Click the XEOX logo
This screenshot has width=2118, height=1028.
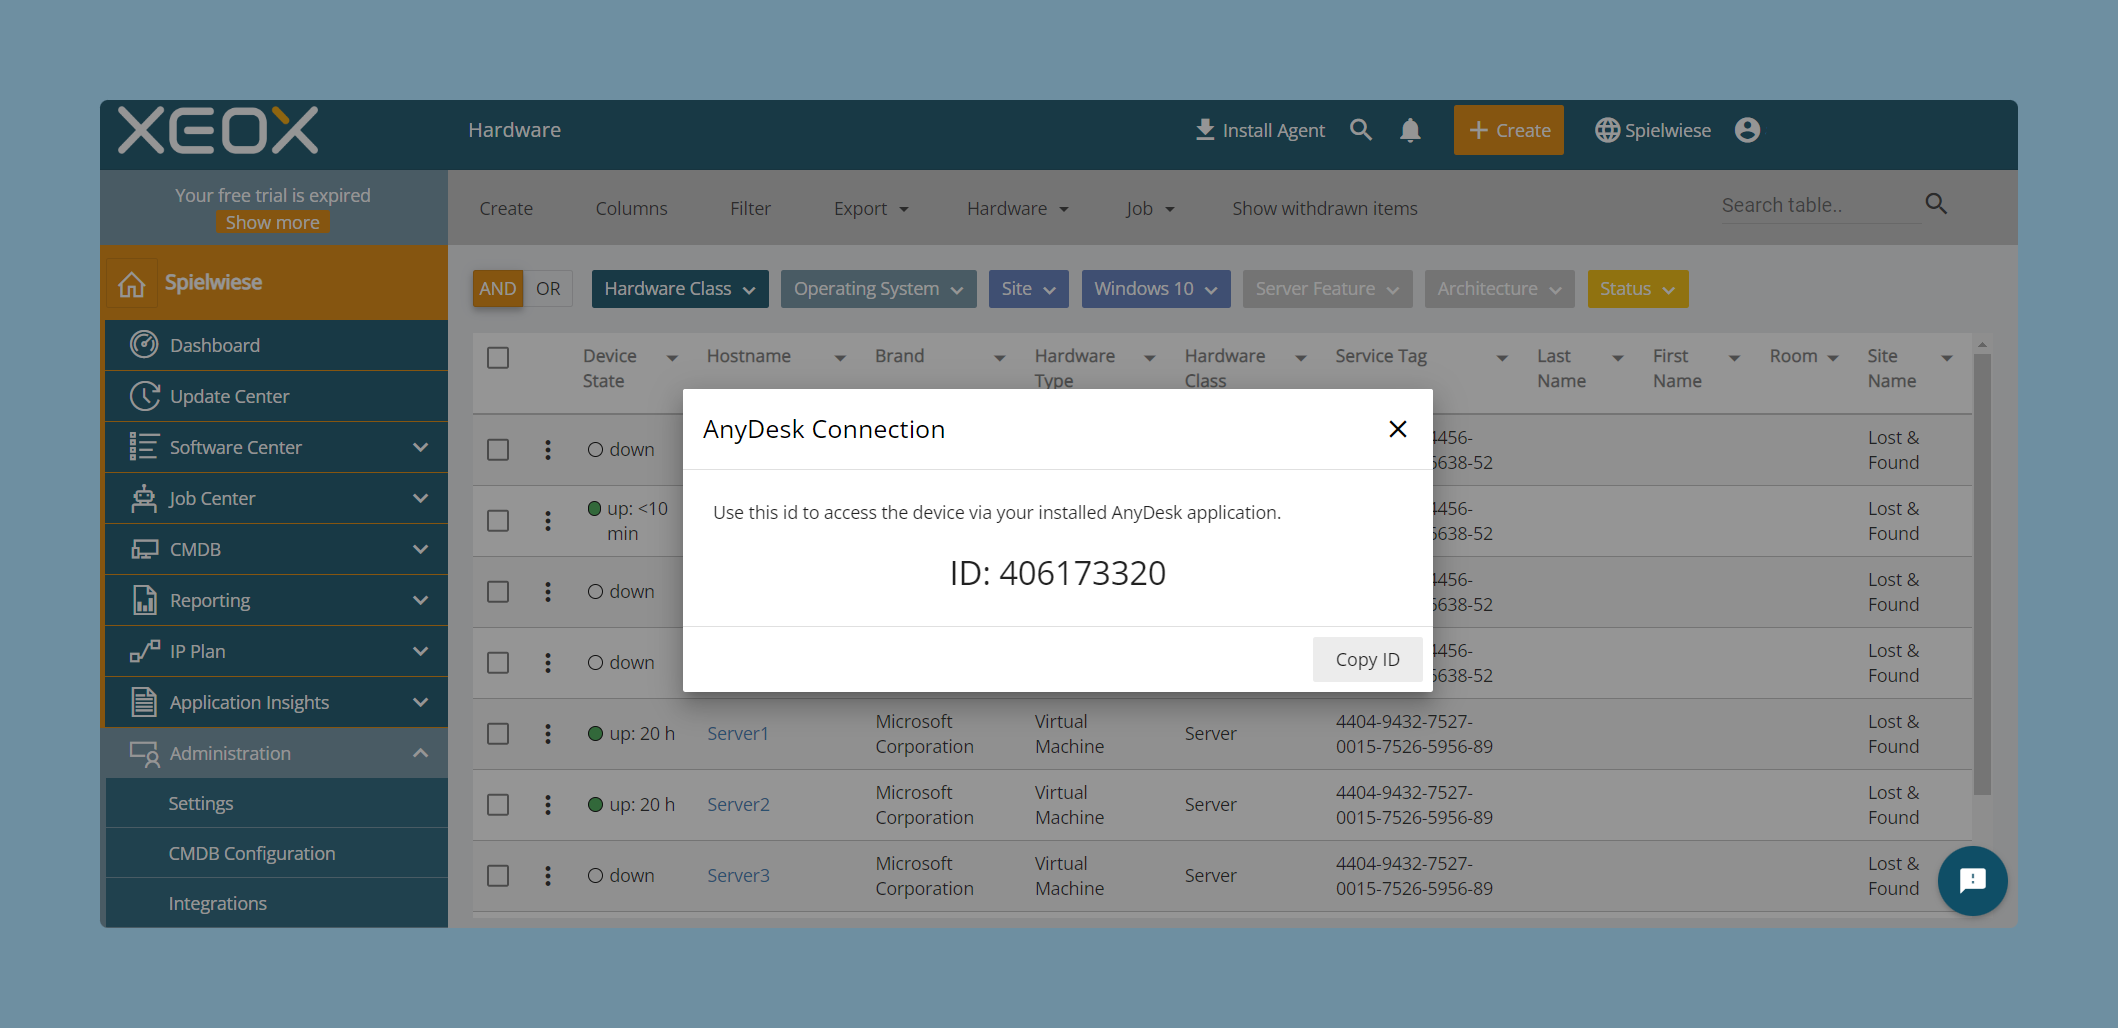(x=218, y=131)
